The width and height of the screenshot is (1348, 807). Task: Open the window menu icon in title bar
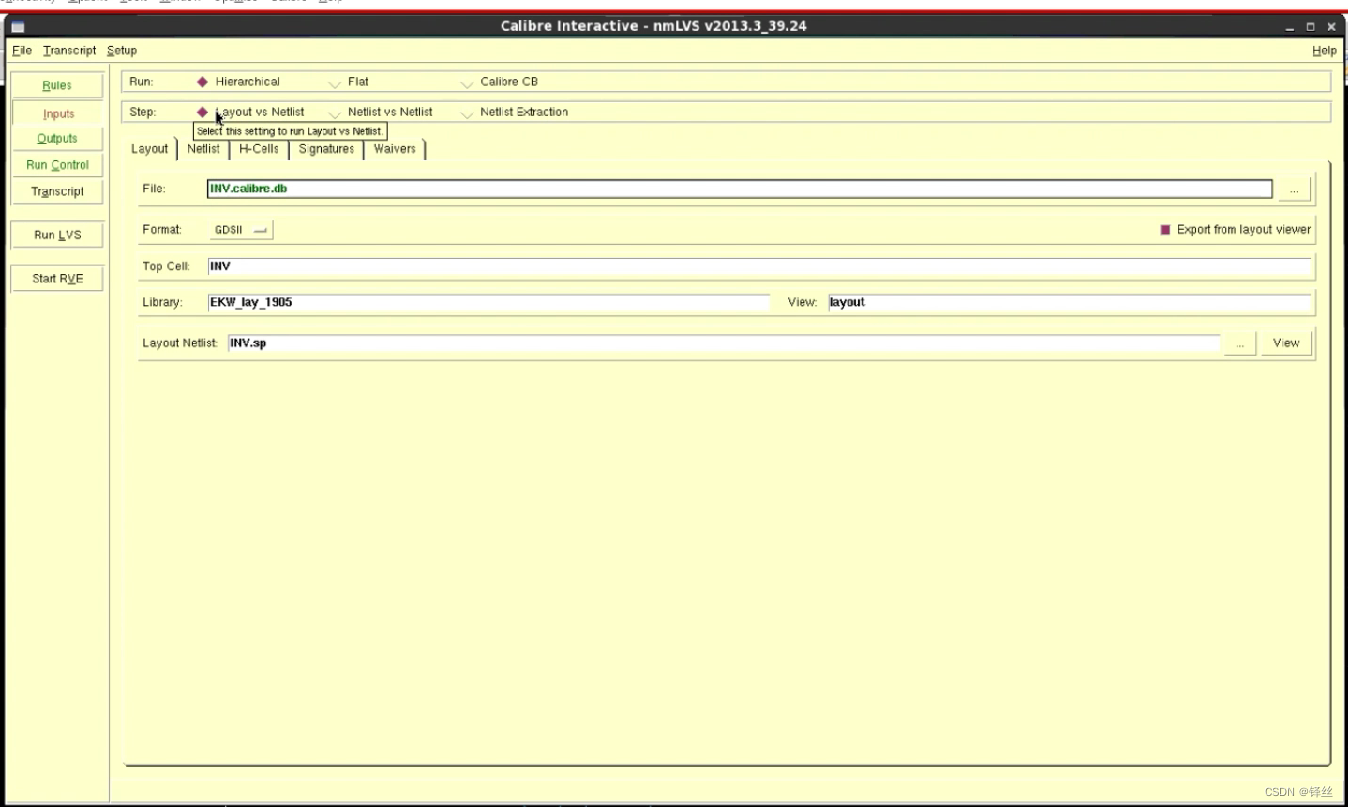pyautogui.click(x=17, y=27)
